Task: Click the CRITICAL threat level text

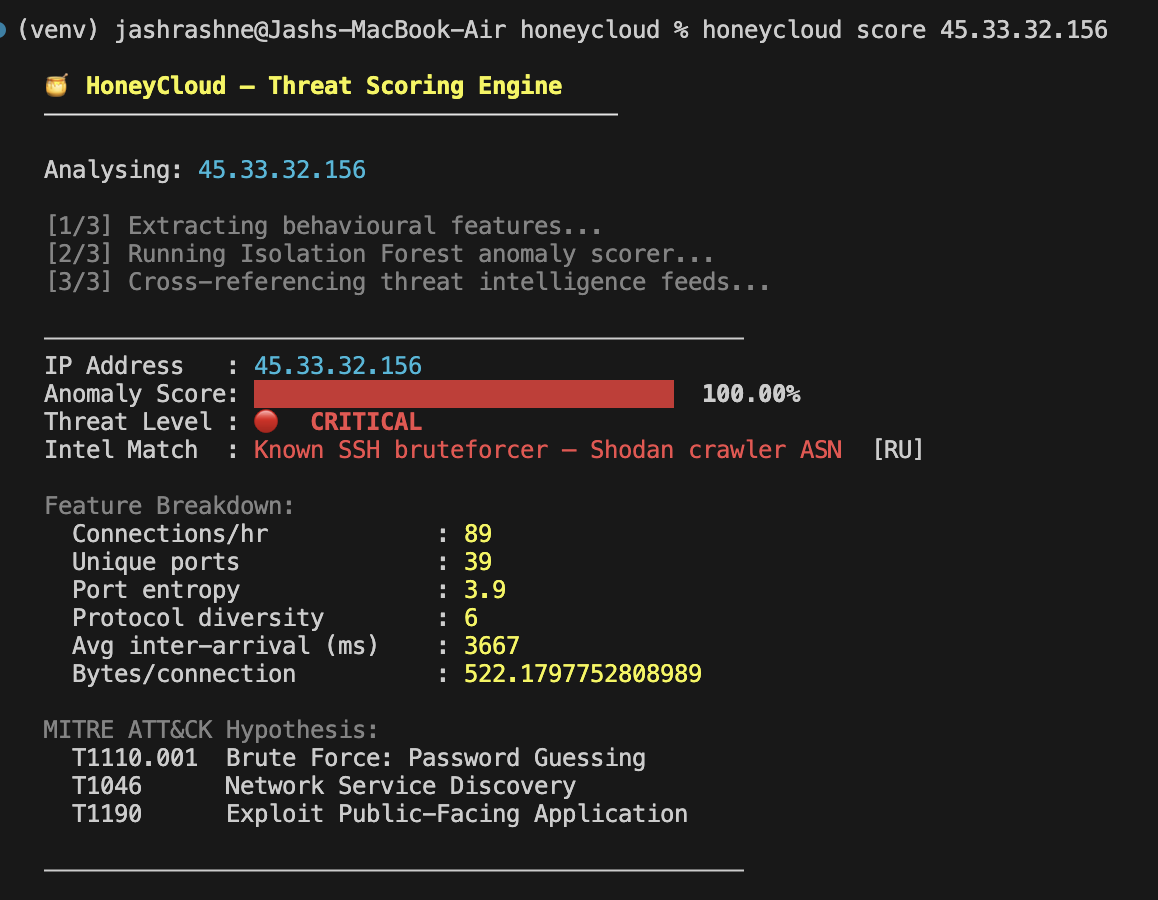Action: coord(366,422)
